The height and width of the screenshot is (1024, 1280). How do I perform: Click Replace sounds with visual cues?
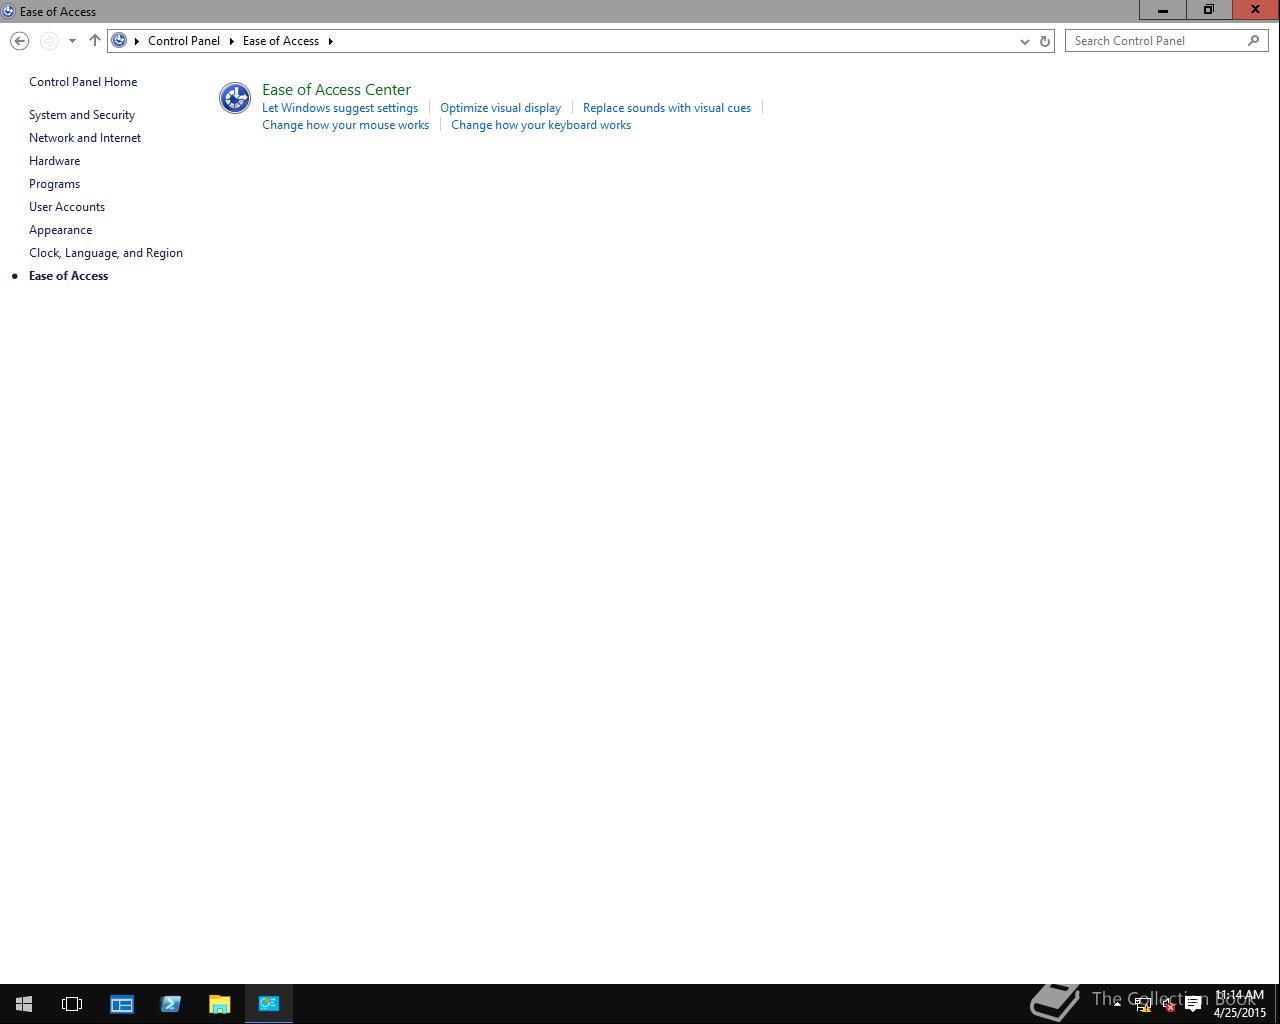(x=667, y=108)
